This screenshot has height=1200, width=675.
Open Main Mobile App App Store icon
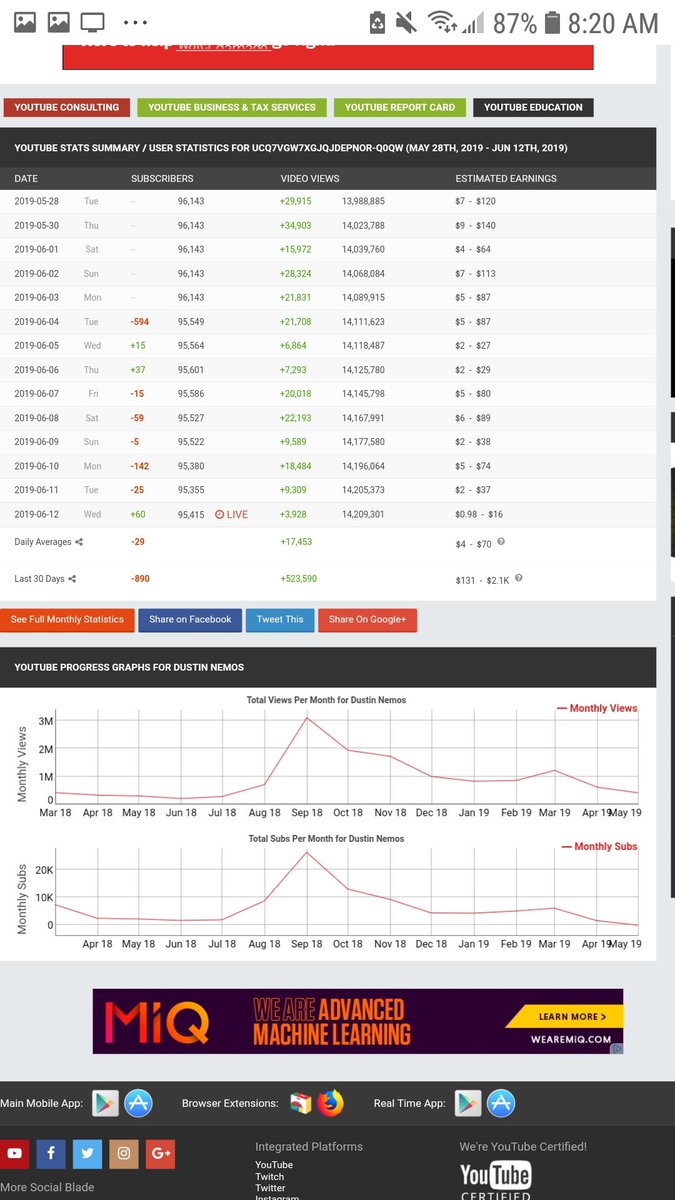coord(138,1103)
